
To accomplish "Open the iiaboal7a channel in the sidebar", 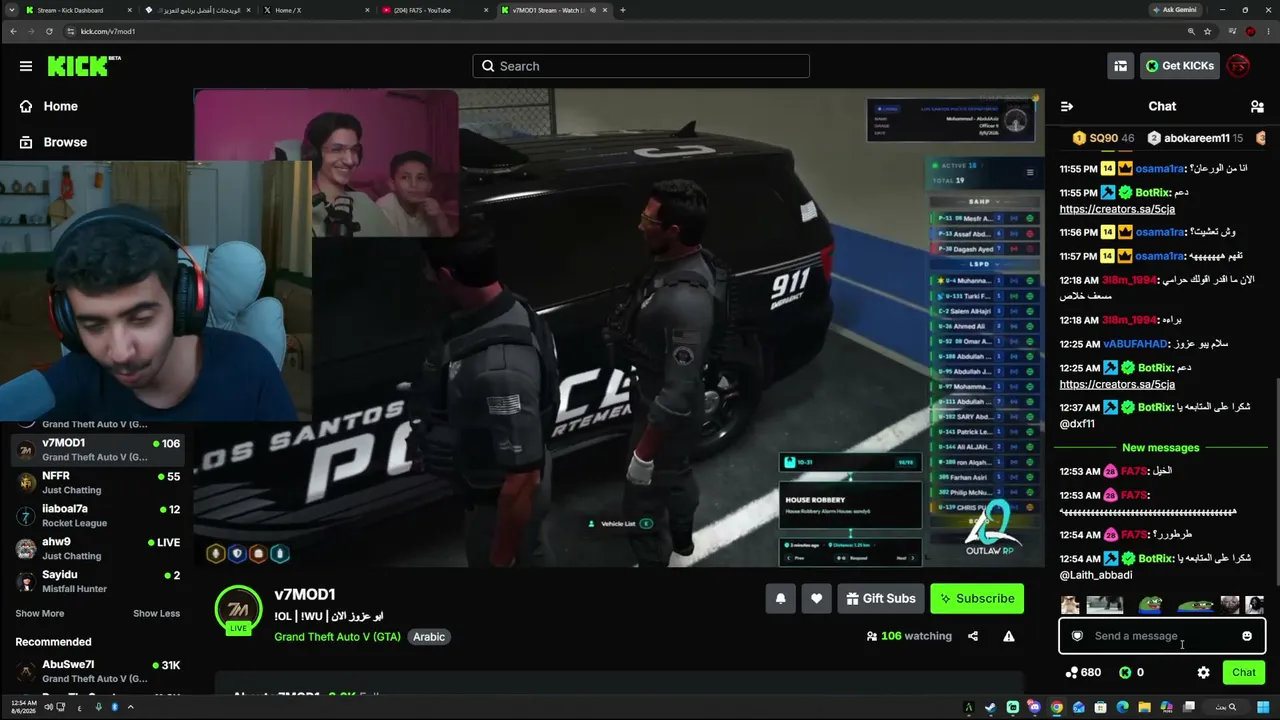I will tap(97, 516).
